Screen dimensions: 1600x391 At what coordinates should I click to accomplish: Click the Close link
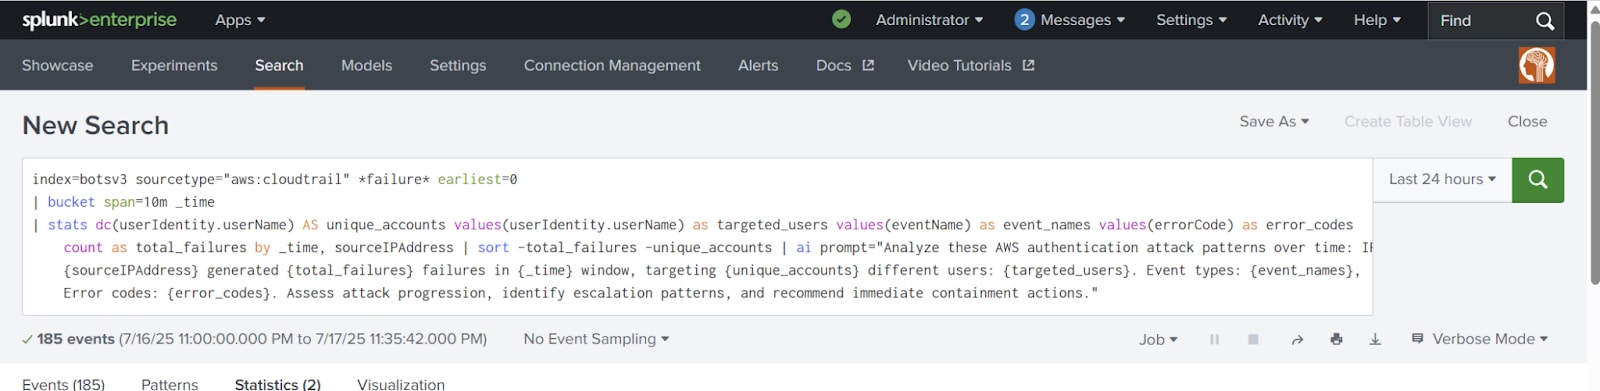coord(1527,122)
